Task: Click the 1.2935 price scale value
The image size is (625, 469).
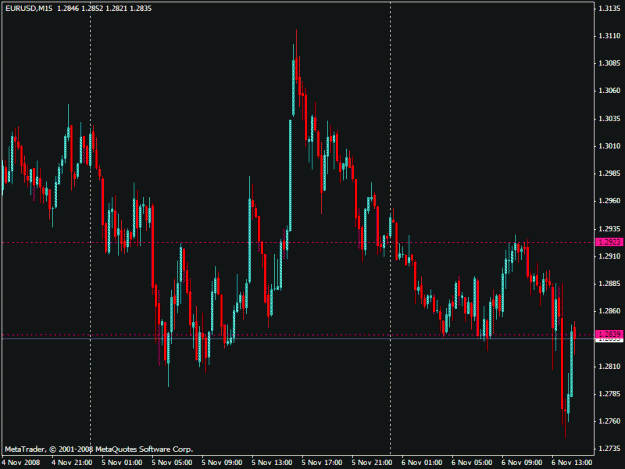Action: point(609,229)
